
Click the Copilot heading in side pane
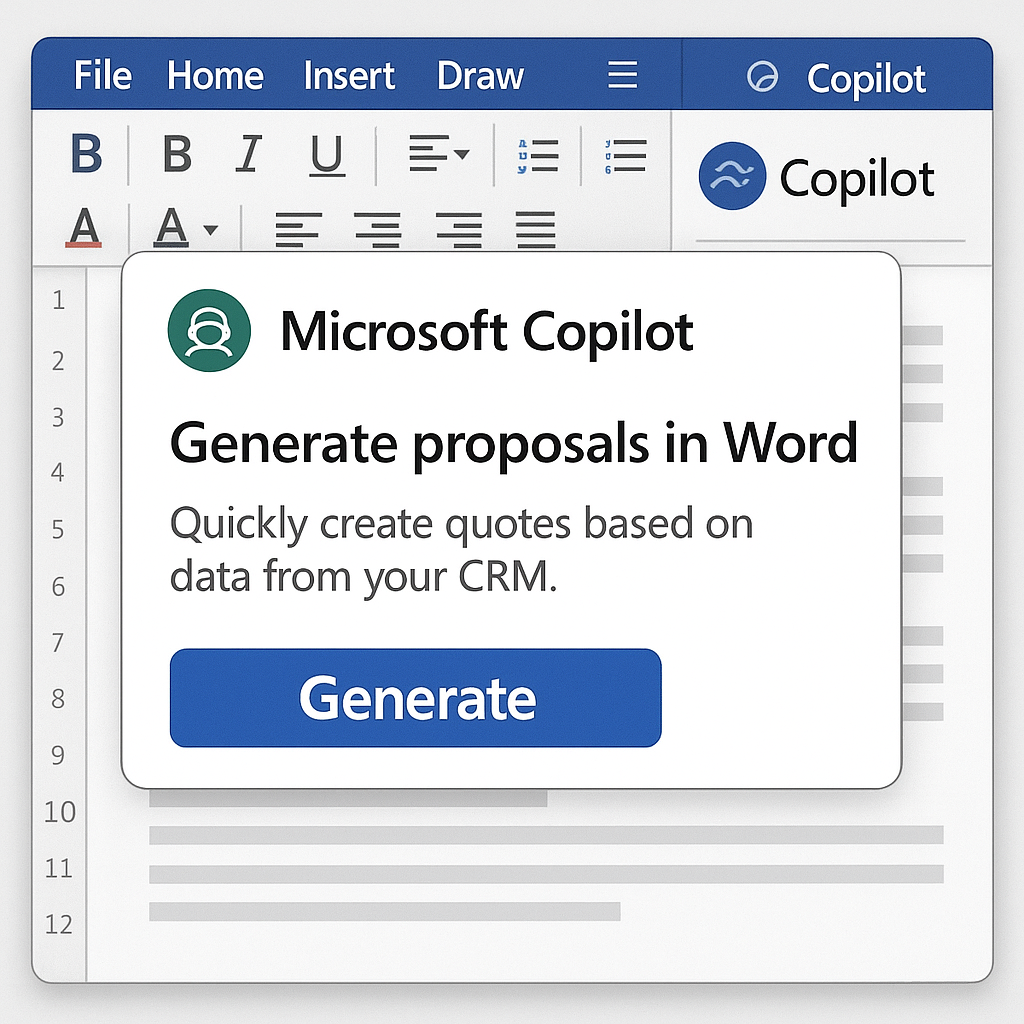tap(857, 178)
